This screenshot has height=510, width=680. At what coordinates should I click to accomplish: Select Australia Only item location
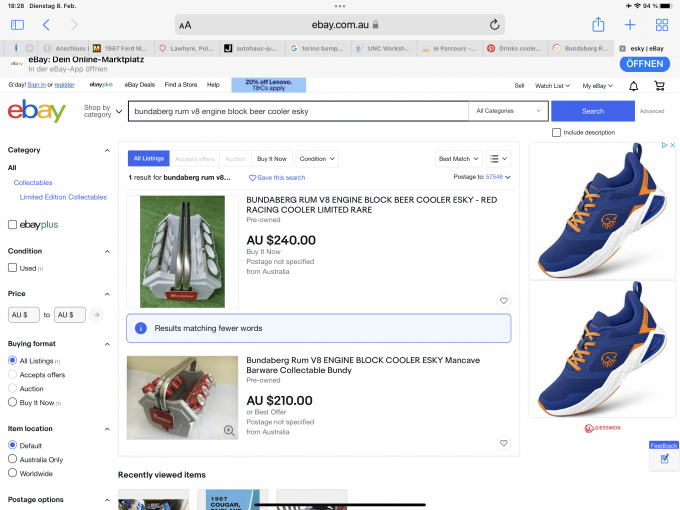pyautogui.click(x=13, y=459)
